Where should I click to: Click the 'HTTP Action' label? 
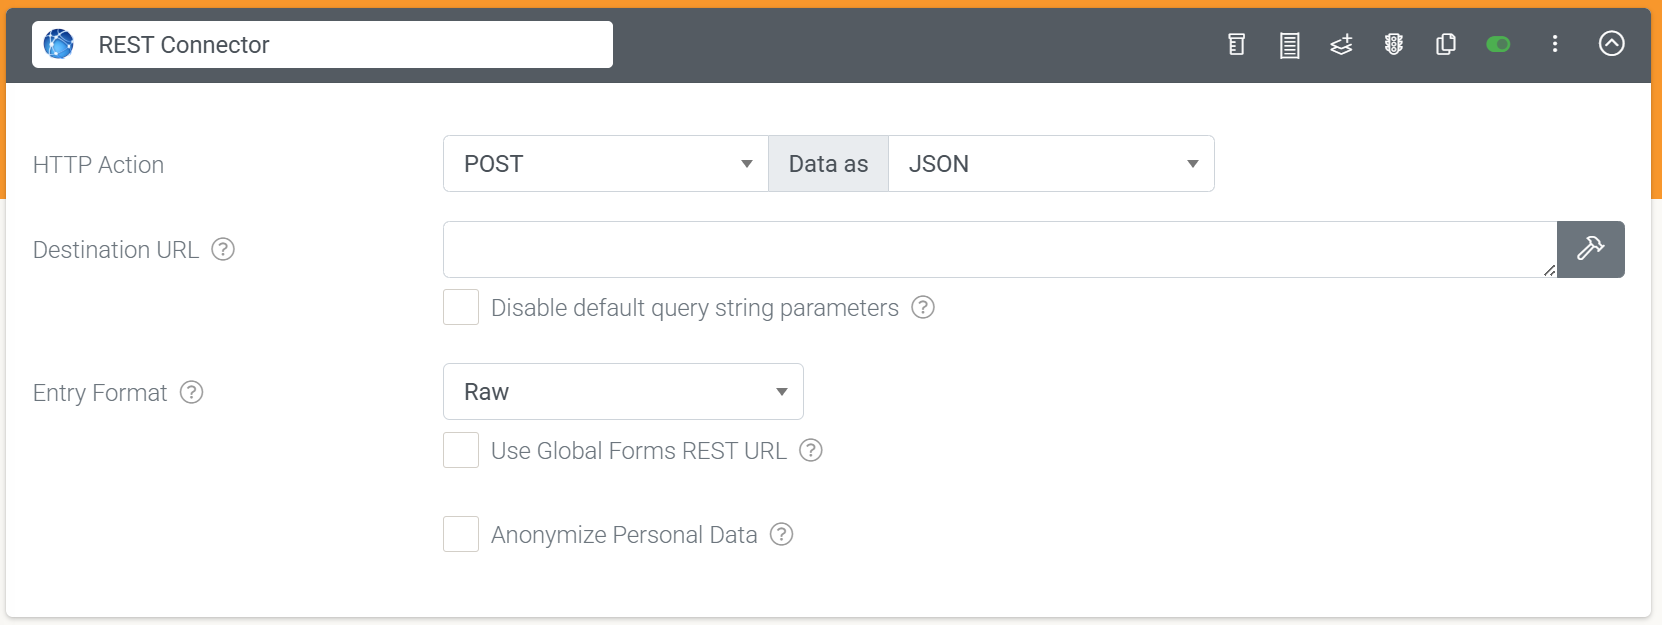(x=98, y=165)
